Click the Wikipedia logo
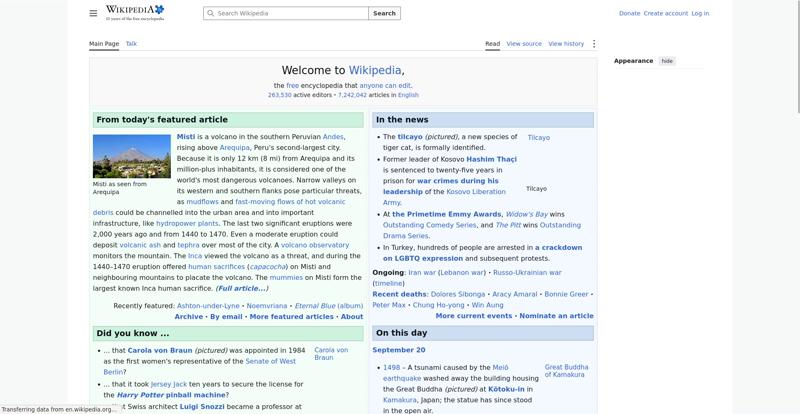This screenshot has width=800, height=414. coord(135,13)
